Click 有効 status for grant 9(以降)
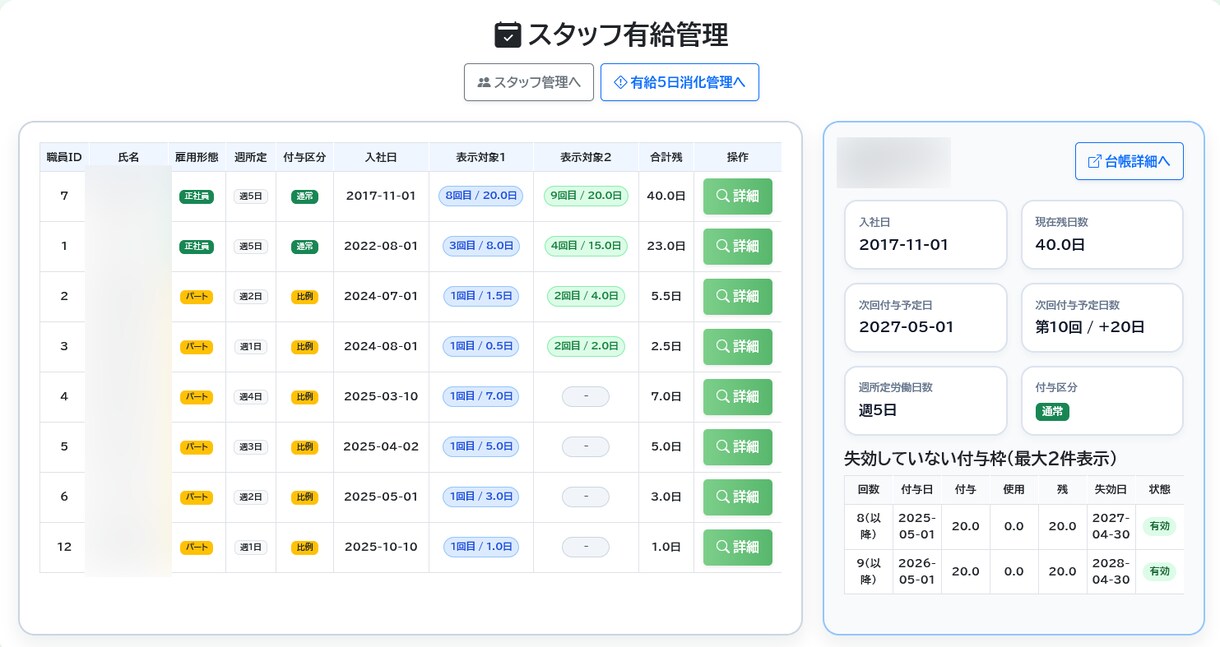Image resolution: width=1220 pixels, height=647 pixels. point(1159,572)
